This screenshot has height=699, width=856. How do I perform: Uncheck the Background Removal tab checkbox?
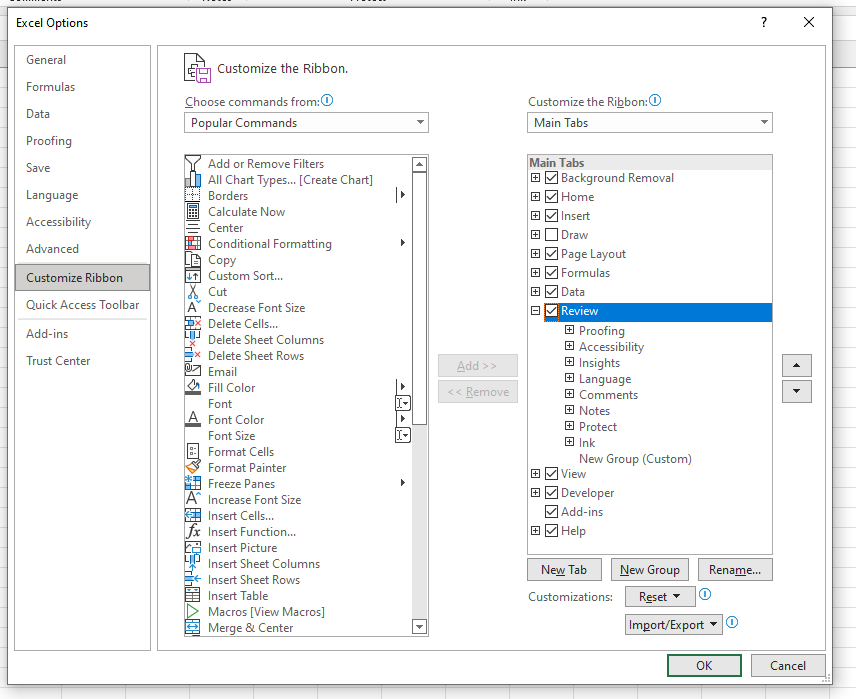point(551,178)
